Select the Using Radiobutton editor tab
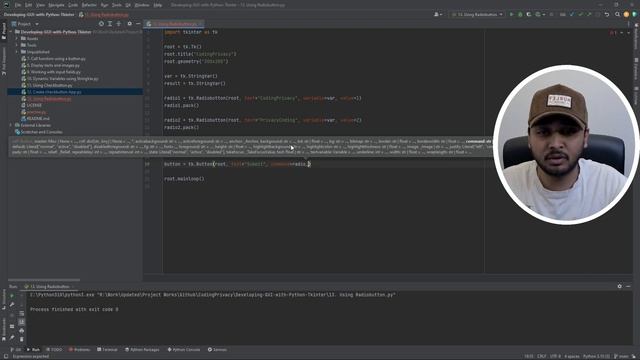The width and height of the screenshot is (640, 360). [x=175, y=24]
